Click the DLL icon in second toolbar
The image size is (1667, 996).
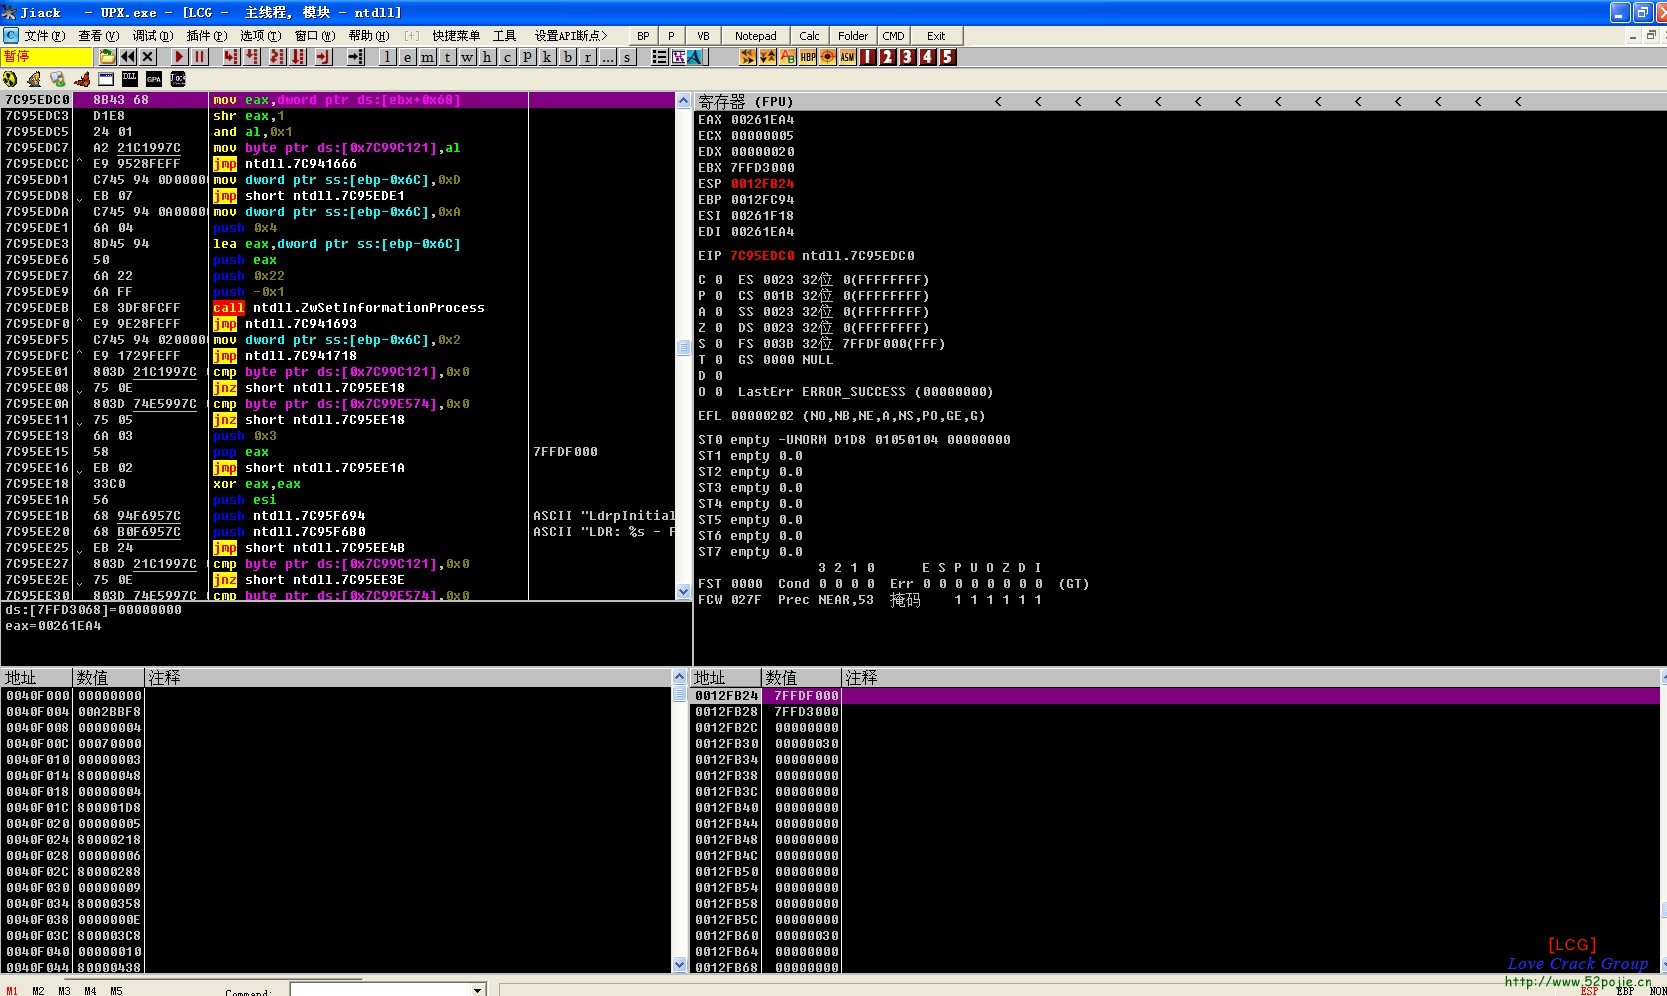[x=129, y=78]
